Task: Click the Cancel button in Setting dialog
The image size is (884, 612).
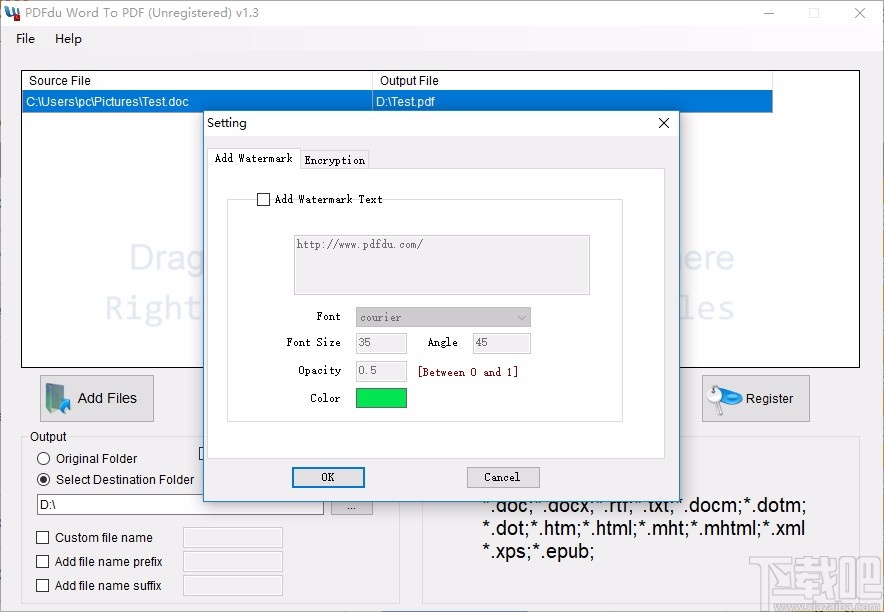Action: click(503, 477)
